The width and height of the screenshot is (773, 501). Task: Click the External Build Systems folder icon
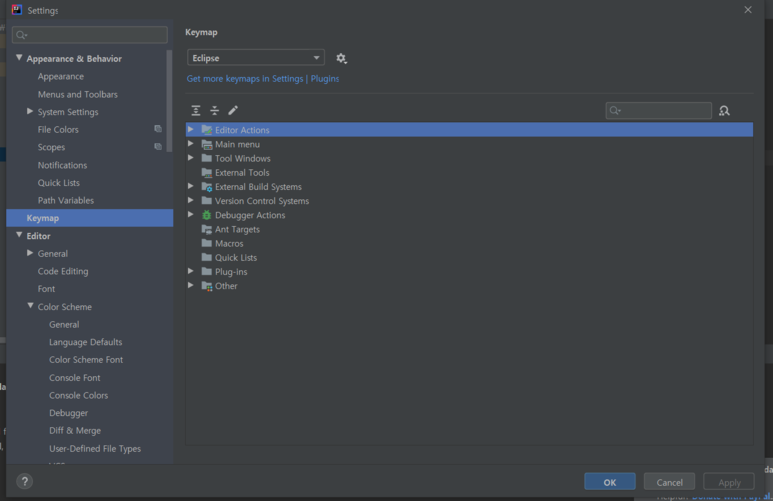207,187
